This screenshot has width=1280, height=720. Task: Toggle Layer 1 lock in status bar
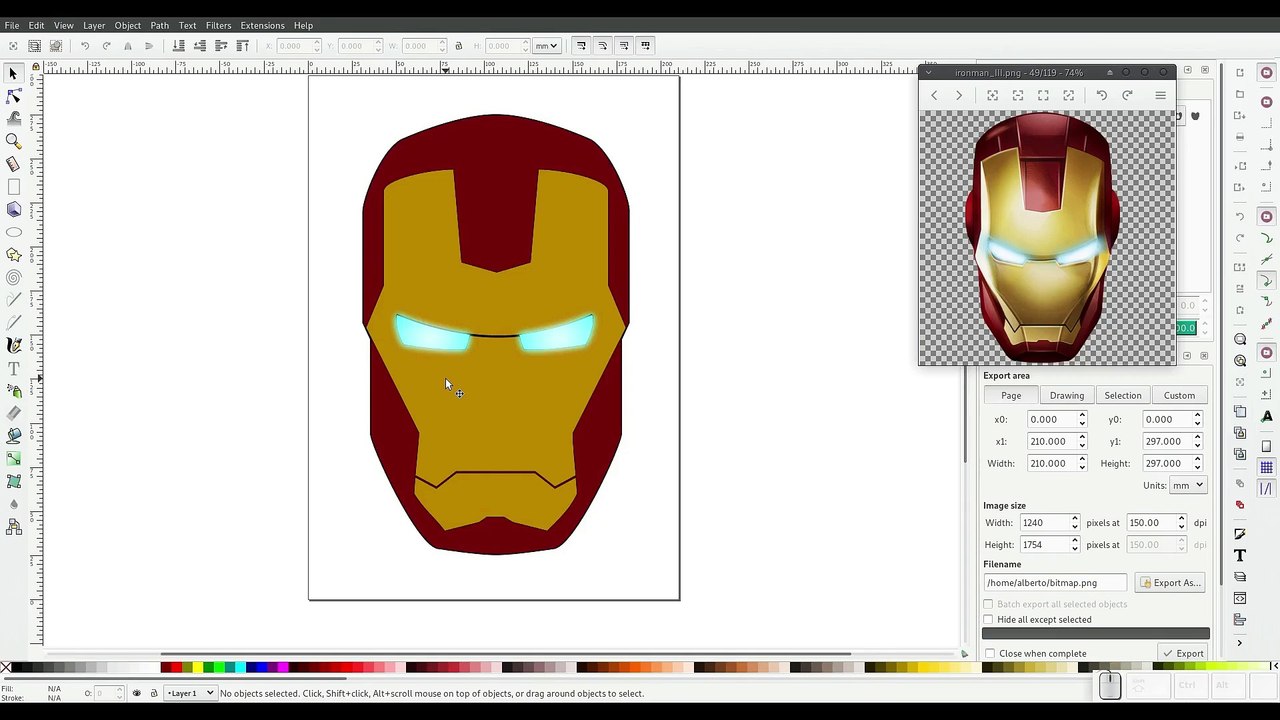click(x=153, y=693)
